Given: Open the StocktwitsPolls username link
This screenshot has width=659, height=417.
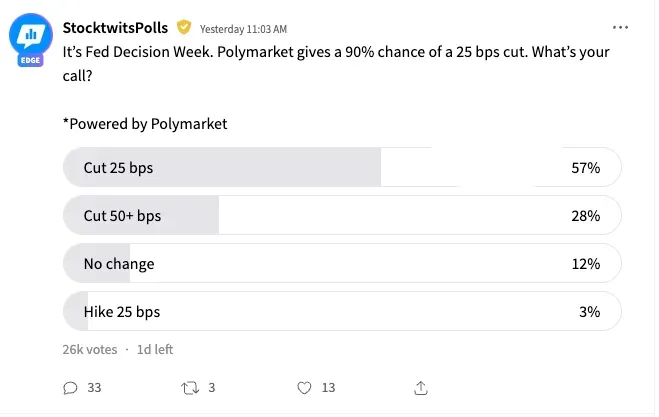Looking at the screenshot, I should point(115,28).
